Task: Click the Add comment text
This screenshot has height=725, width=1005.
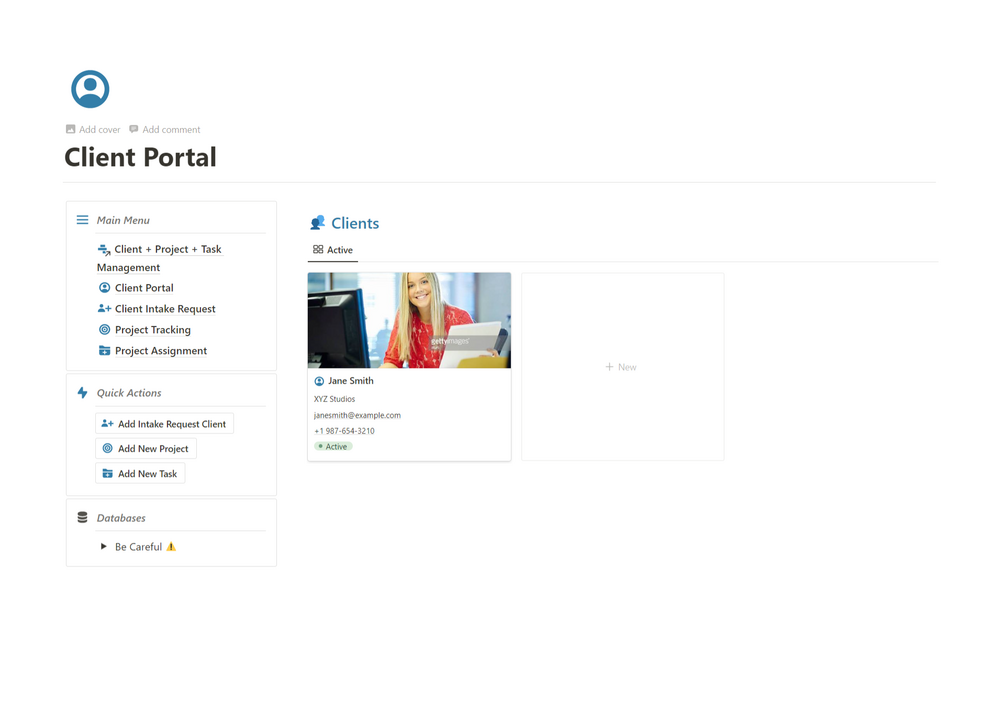Action: click(x=171, y=129)
